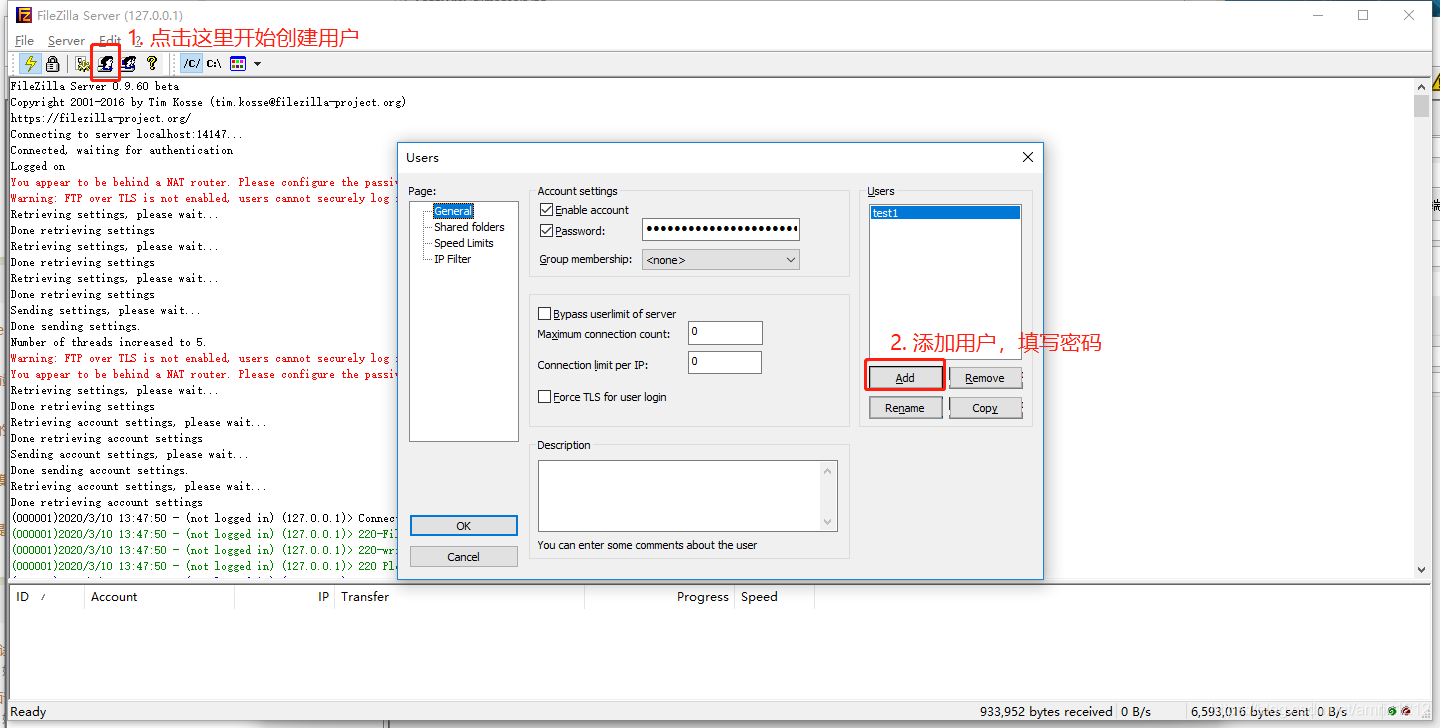
Task: Click the Description box scroll-up arrow
Action: 827,470
